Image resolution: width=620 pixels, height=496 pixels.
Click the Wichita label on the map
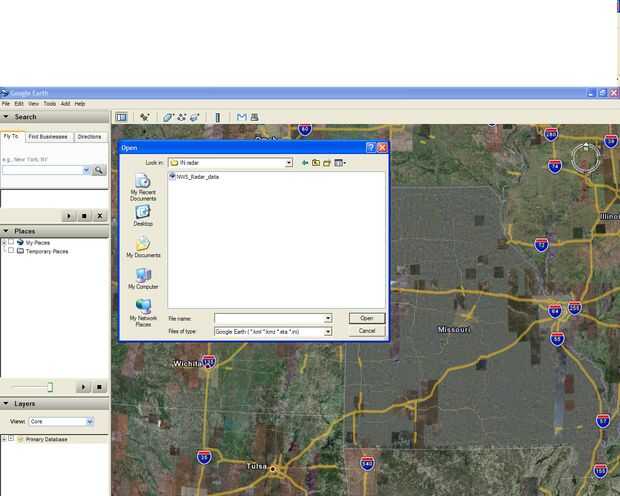click(188, 363)
